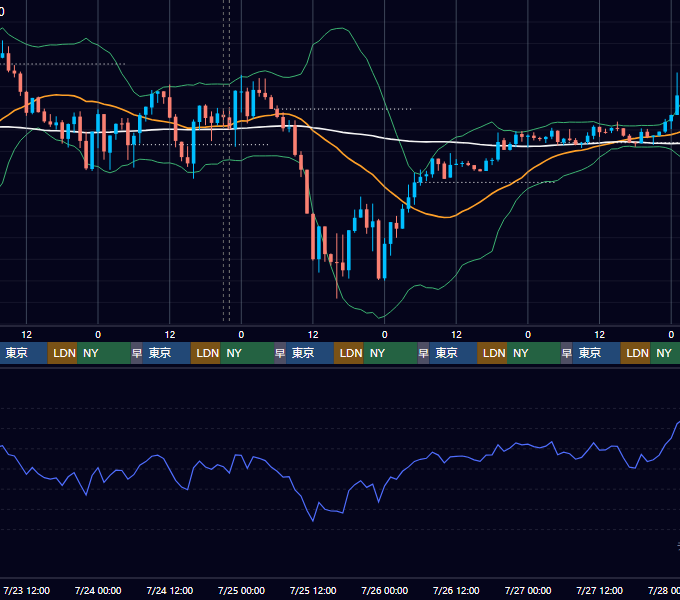Screen dimensions: 680x600
Task: Select the LDN session block before the 7/24 00:00 NY block
Action: click(x=62, y=353)
